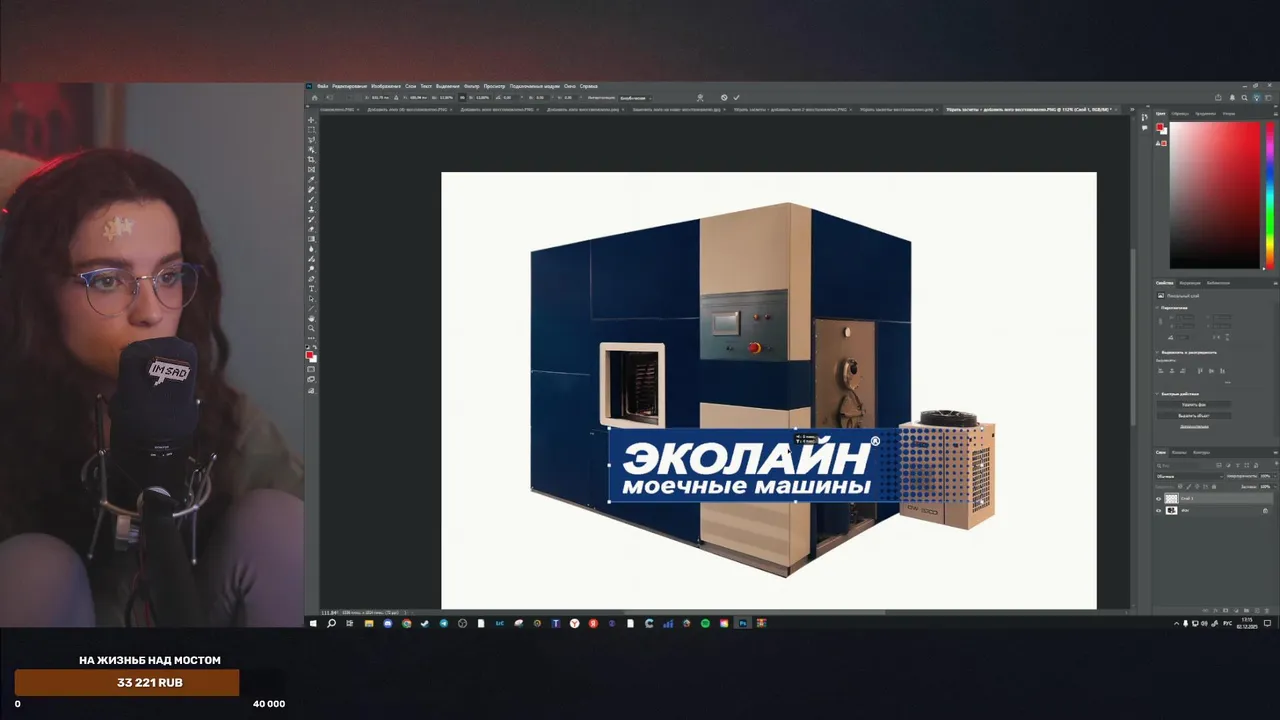This screenshot has height=720, width=1280.
Task: Click the lock icon on the Фон layer
Action: point(1265,511)
